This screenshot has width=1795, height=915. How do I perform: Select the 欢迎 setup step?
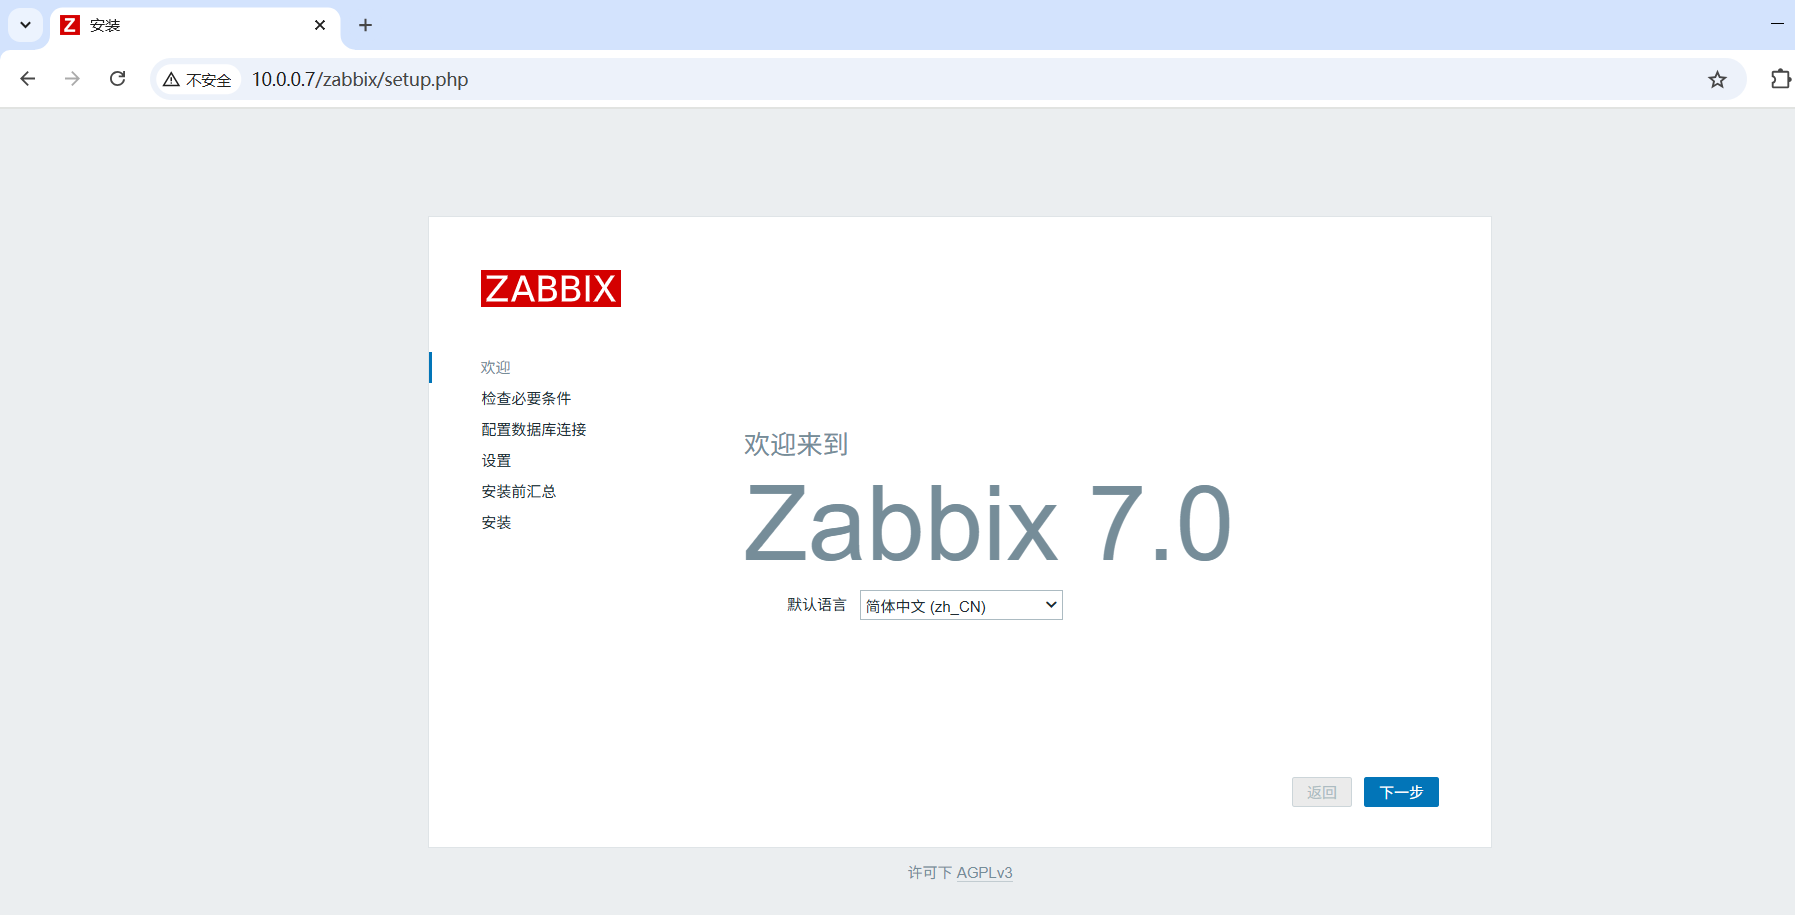(496, 367)
